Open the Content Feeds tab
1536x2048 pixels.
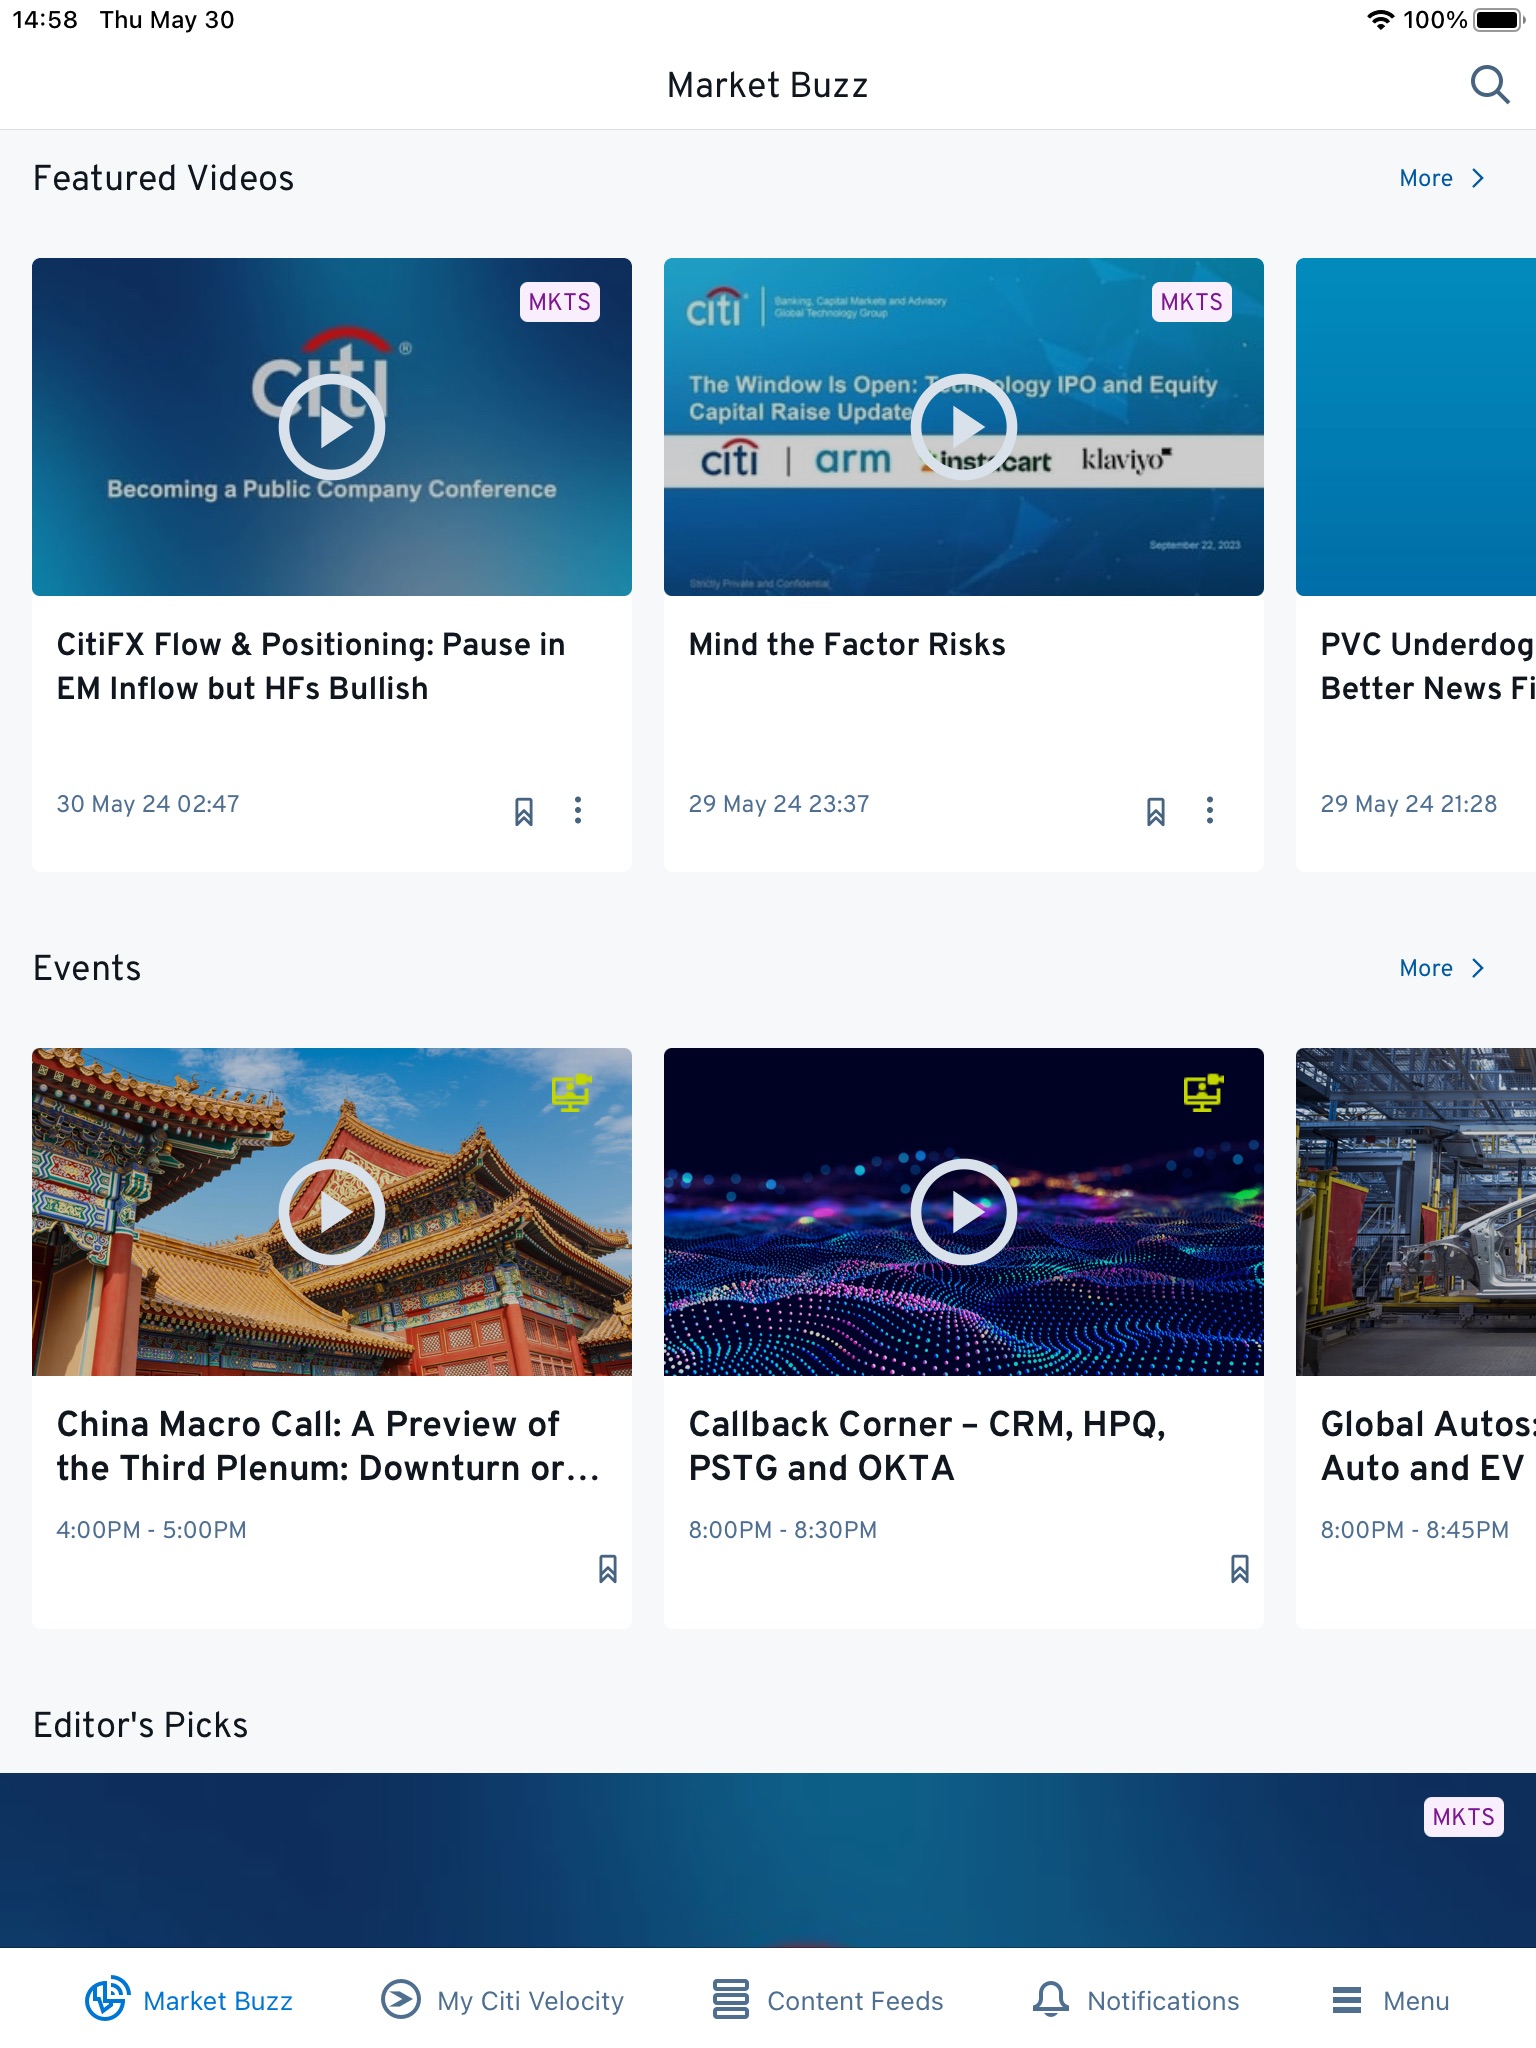828,2000
